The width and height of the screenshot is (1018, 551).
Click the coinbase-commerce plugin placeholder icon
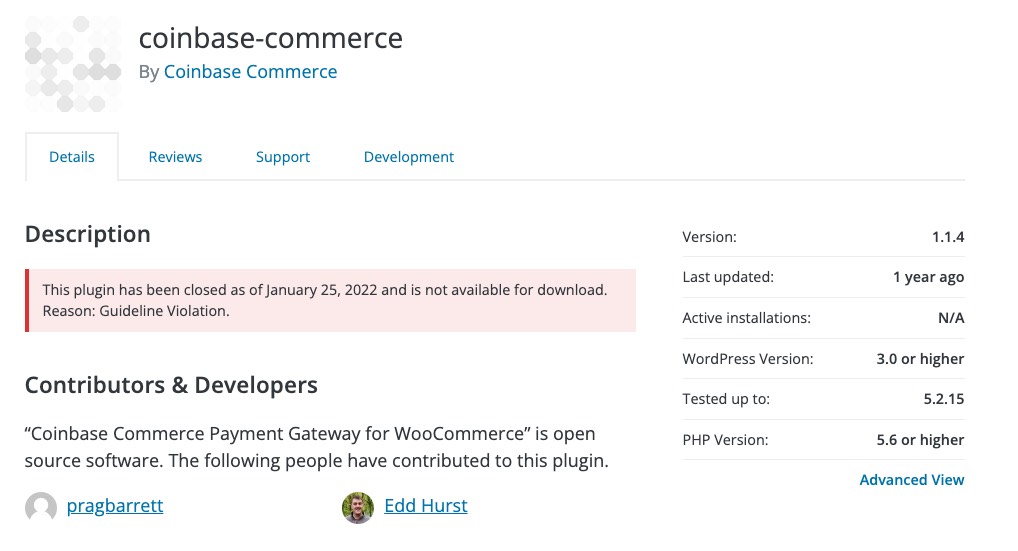point(73,64)
